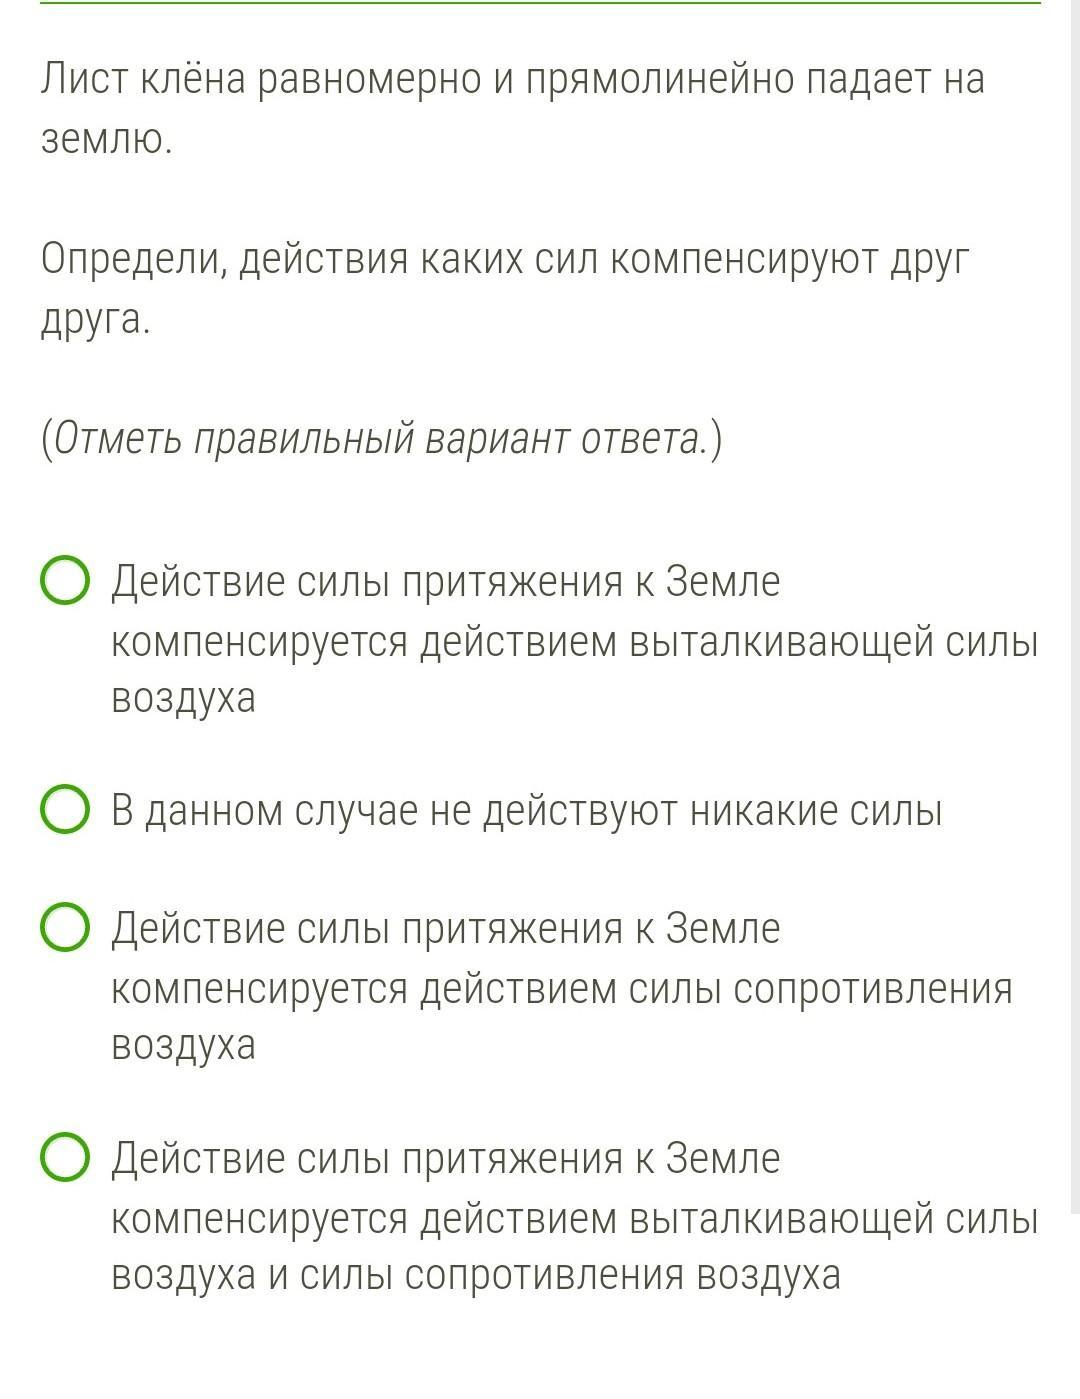
Task: Select radio button for air resistance only option
Action: click(65, 929)
